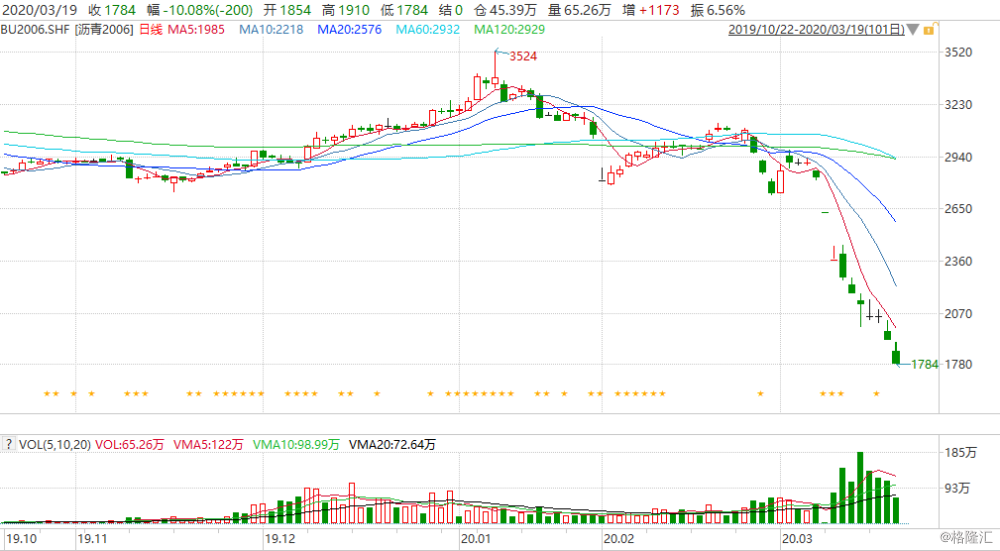
Task: Select the MA10:2218 indicator label
Action: click(x=272, y=29)
